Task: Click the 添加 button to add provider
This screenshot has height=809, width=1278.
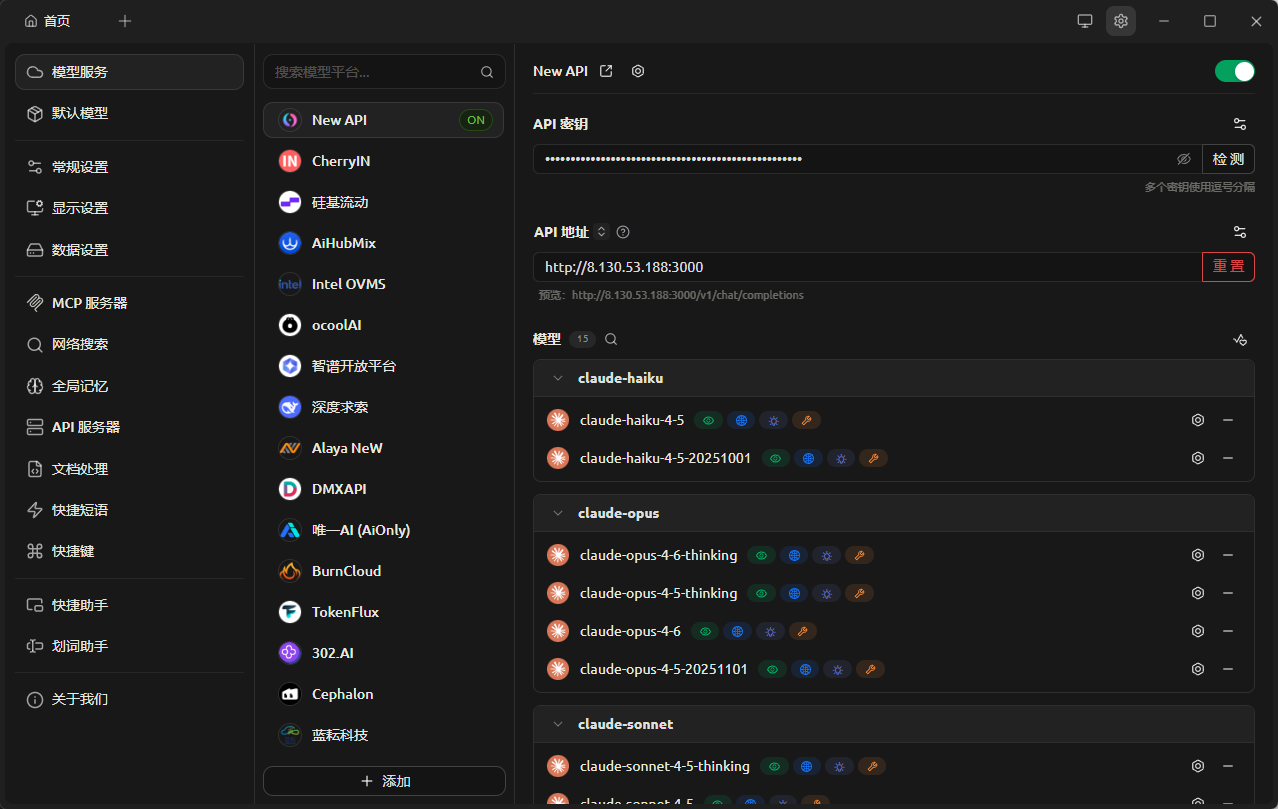Action: (384, 781)
